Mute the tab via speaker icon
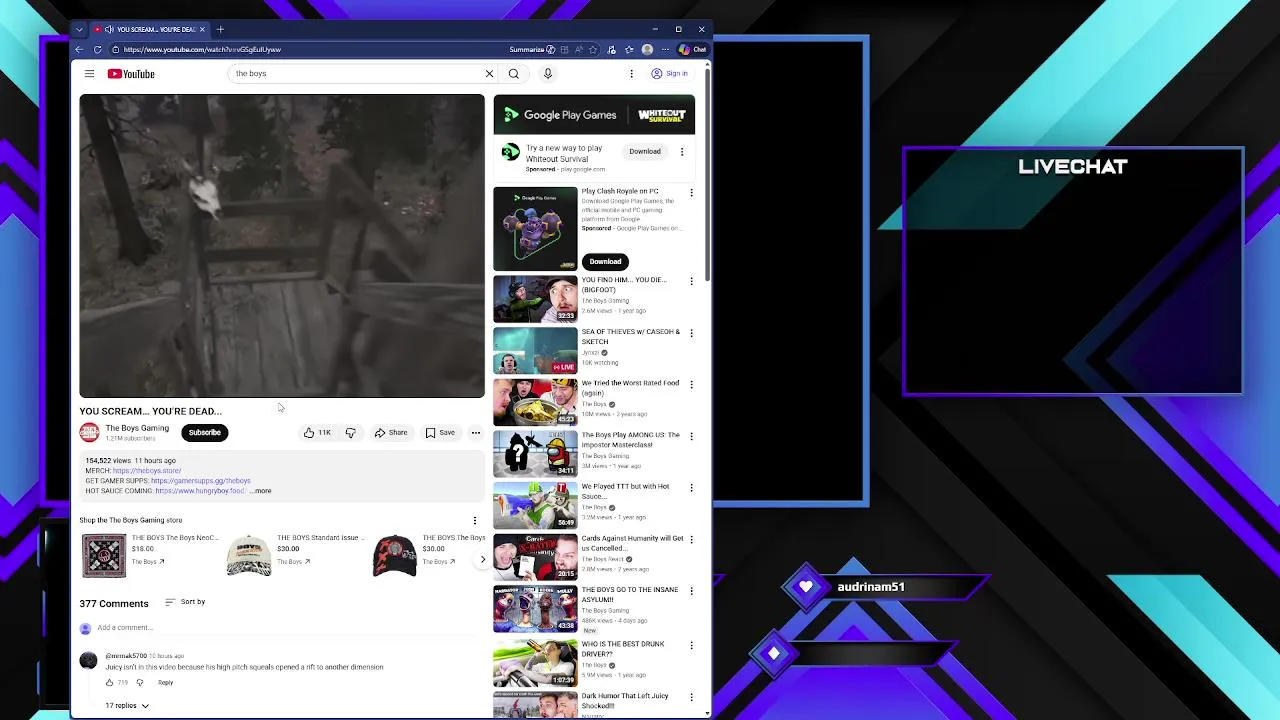The width and height of the screenshot is (1280, 720). [108, 29]
